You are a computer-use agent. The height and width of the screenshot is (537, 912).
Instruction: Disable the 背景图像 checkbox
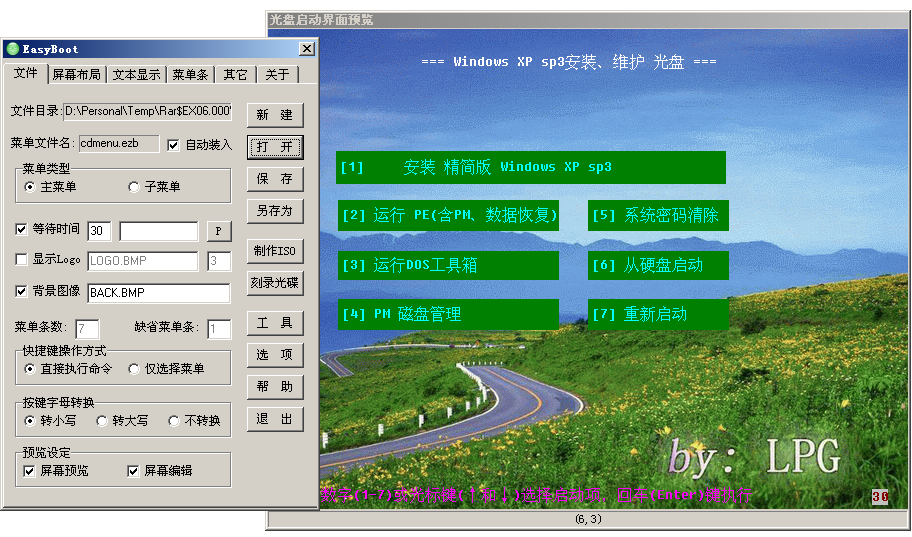pyautogui.click(x=22, y=292)
